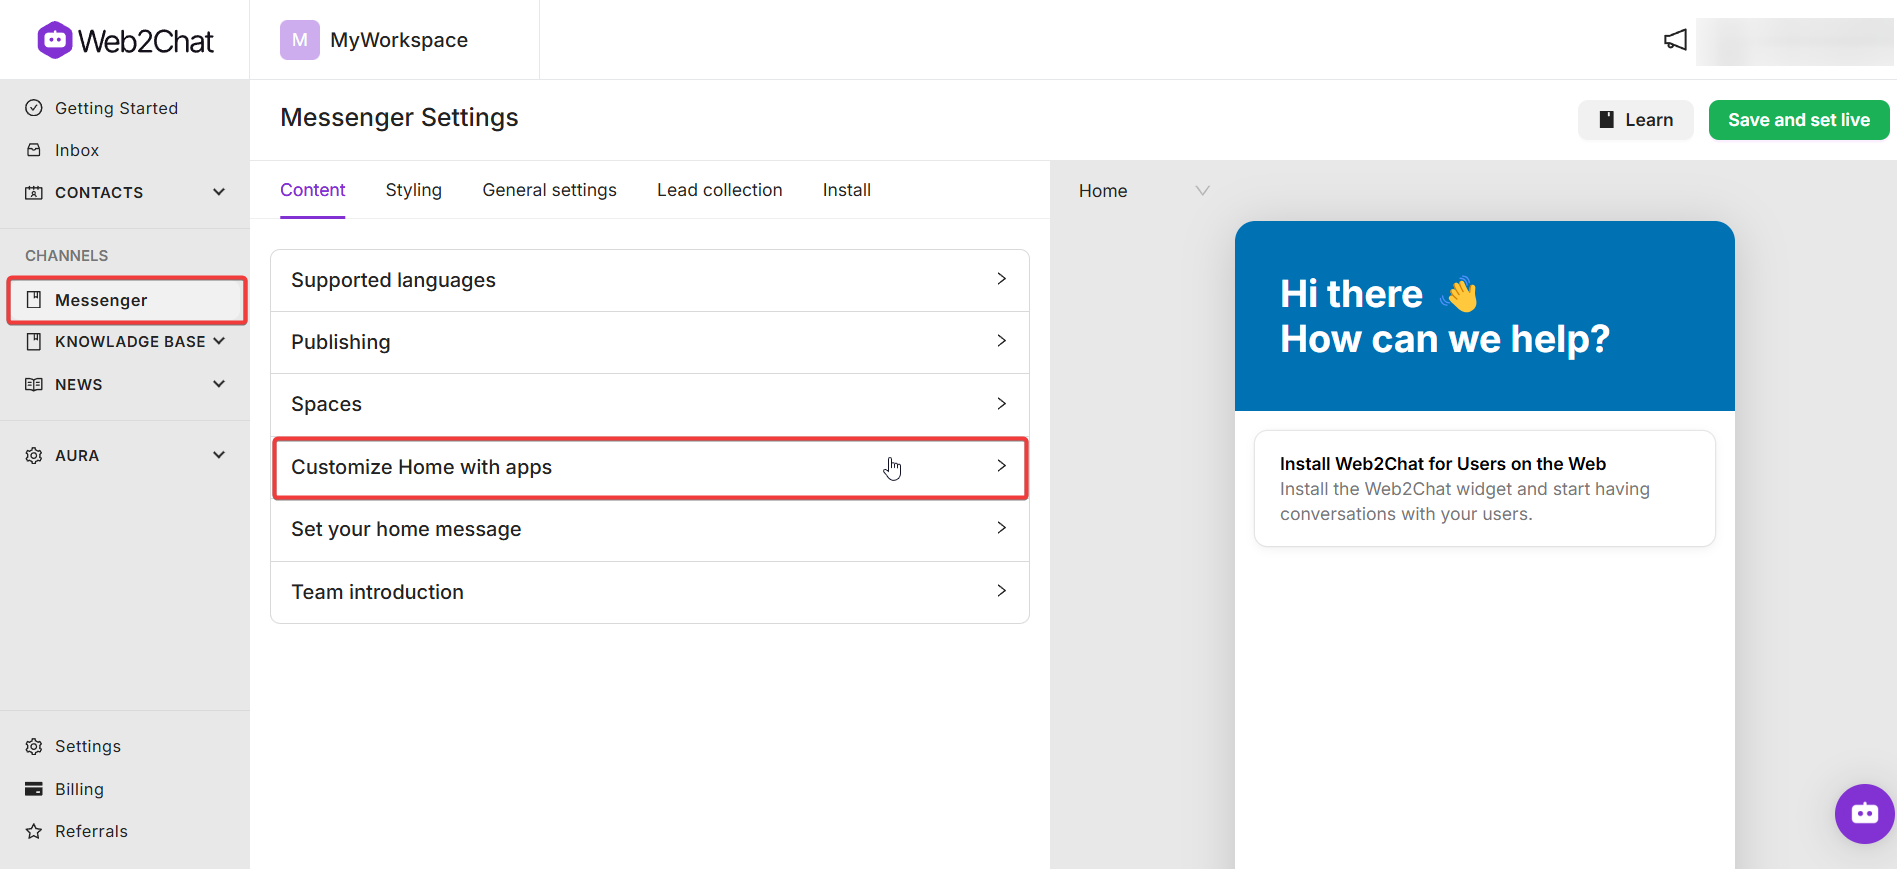Open the Home preview dropdown
This screenshot has width=1897, height=869.
click(x=1144, y=191)
